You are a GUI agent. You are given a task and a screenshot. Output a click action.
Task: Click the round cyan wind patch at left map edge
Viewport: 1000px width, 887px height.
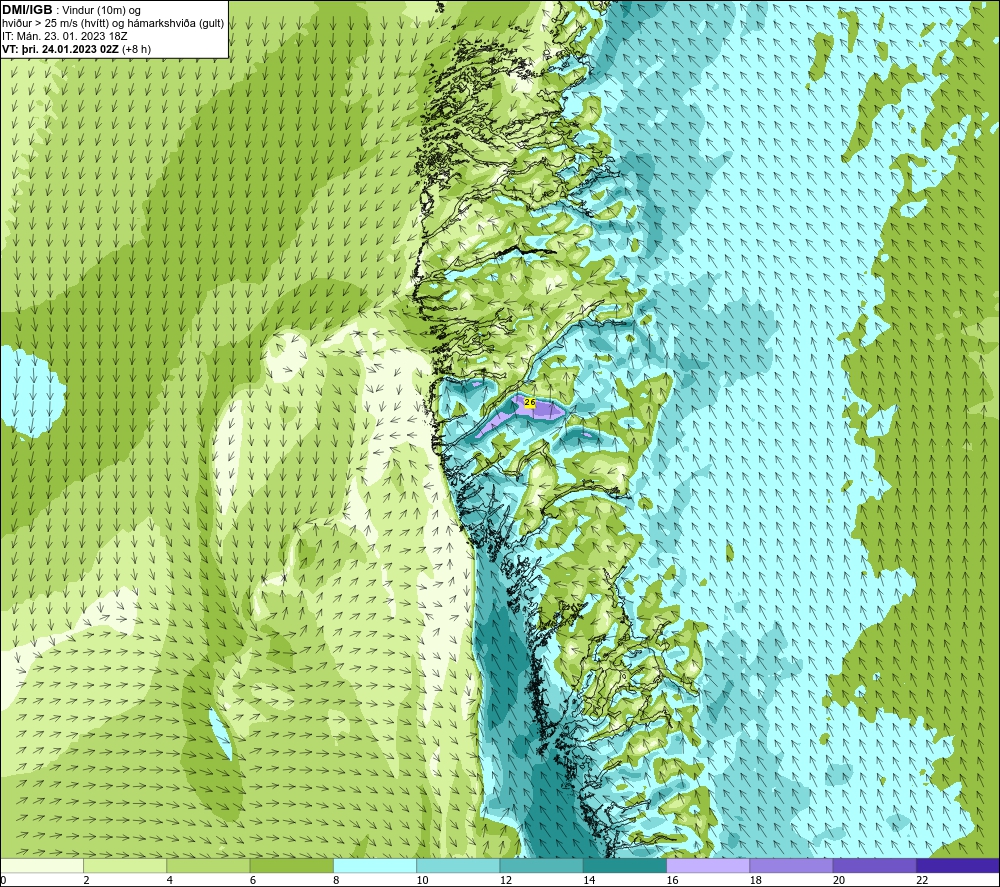click(29, 392)
